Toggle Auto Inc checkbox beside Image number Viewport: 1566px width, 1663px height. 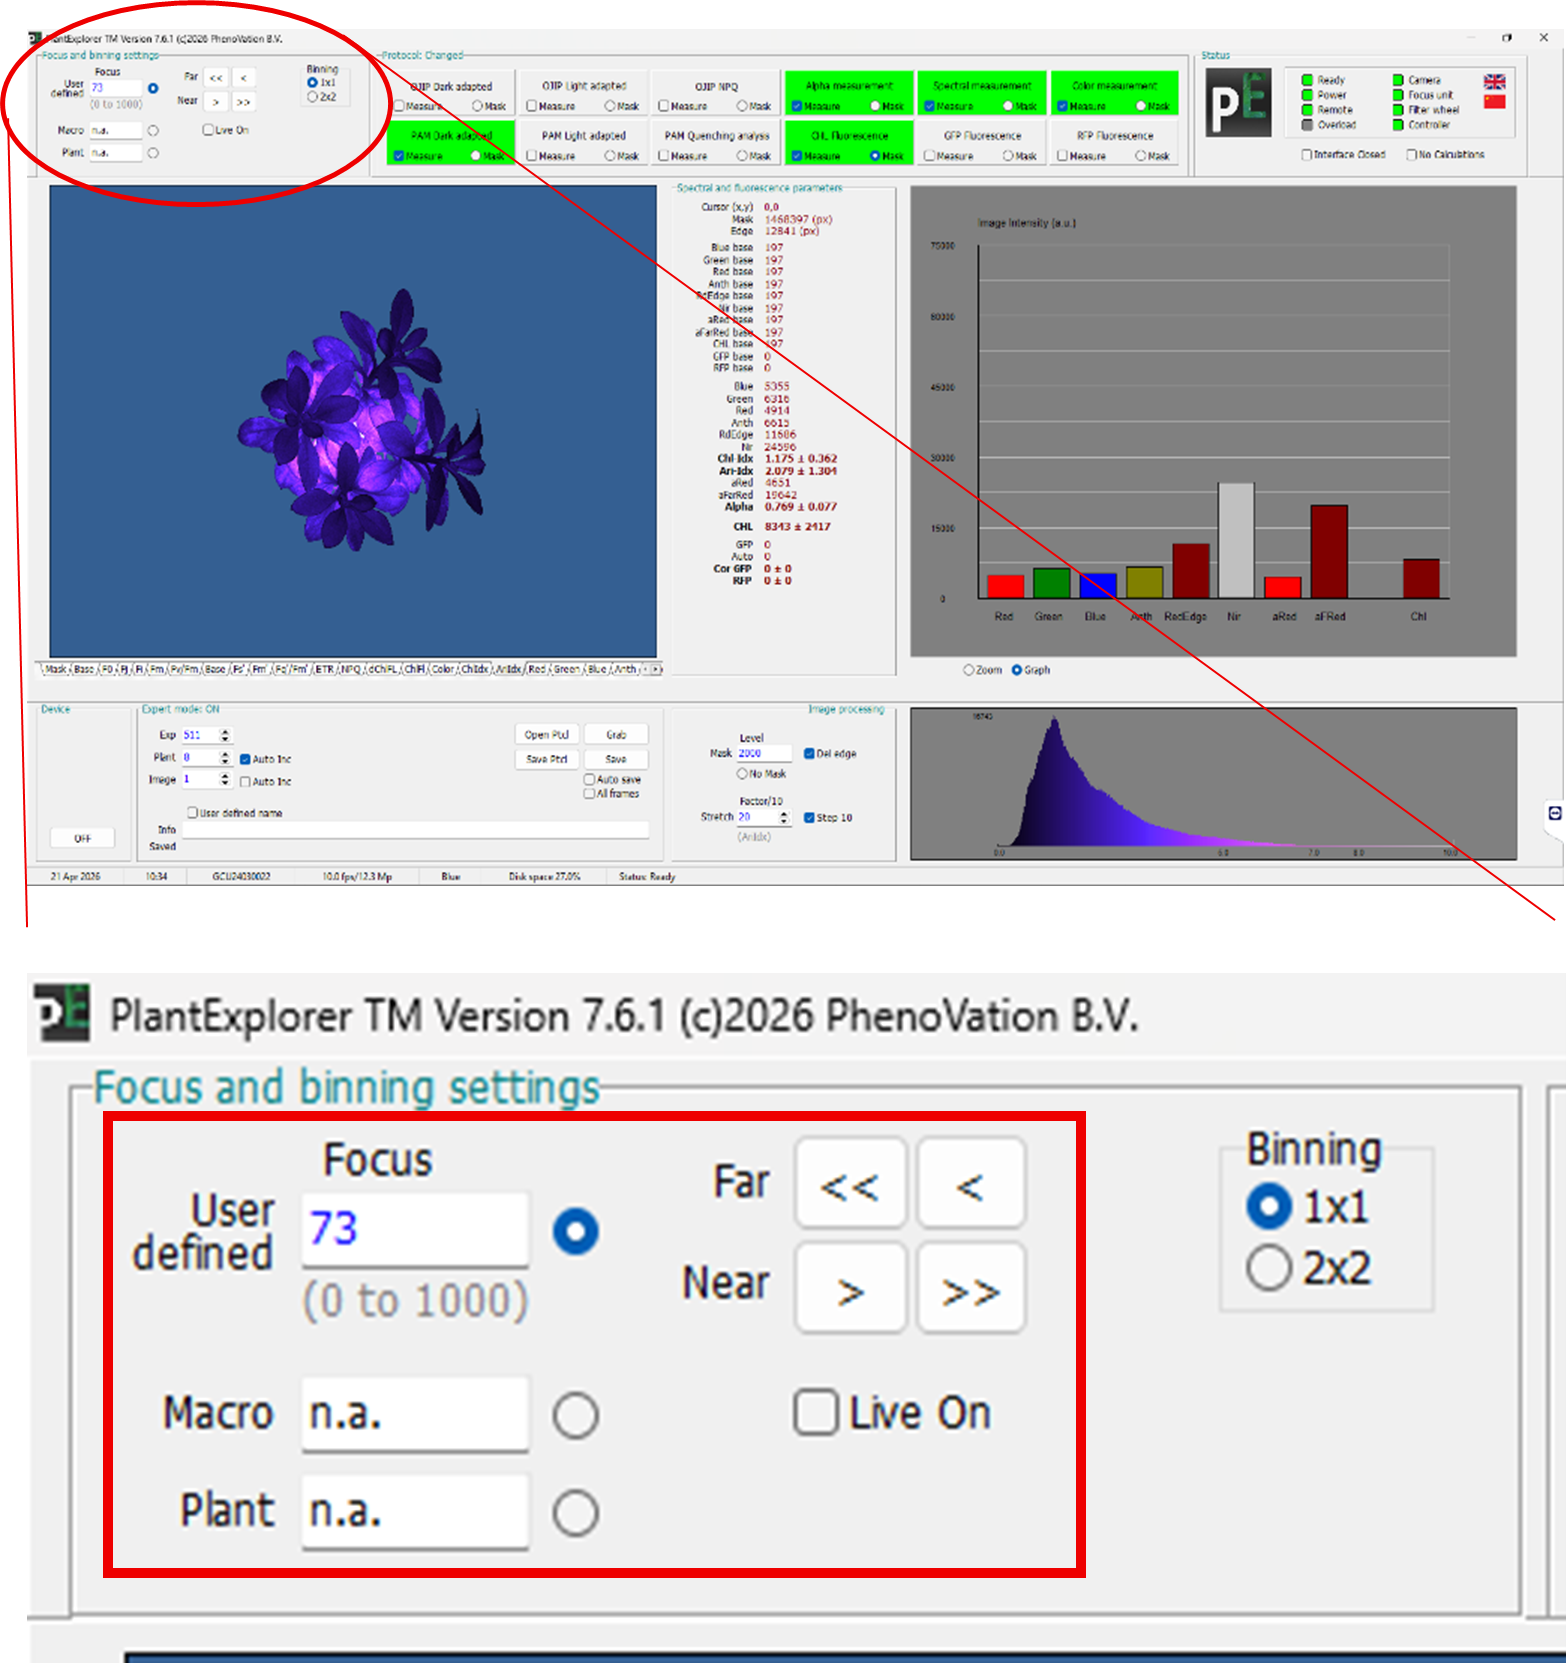click(x=245, y=782)
